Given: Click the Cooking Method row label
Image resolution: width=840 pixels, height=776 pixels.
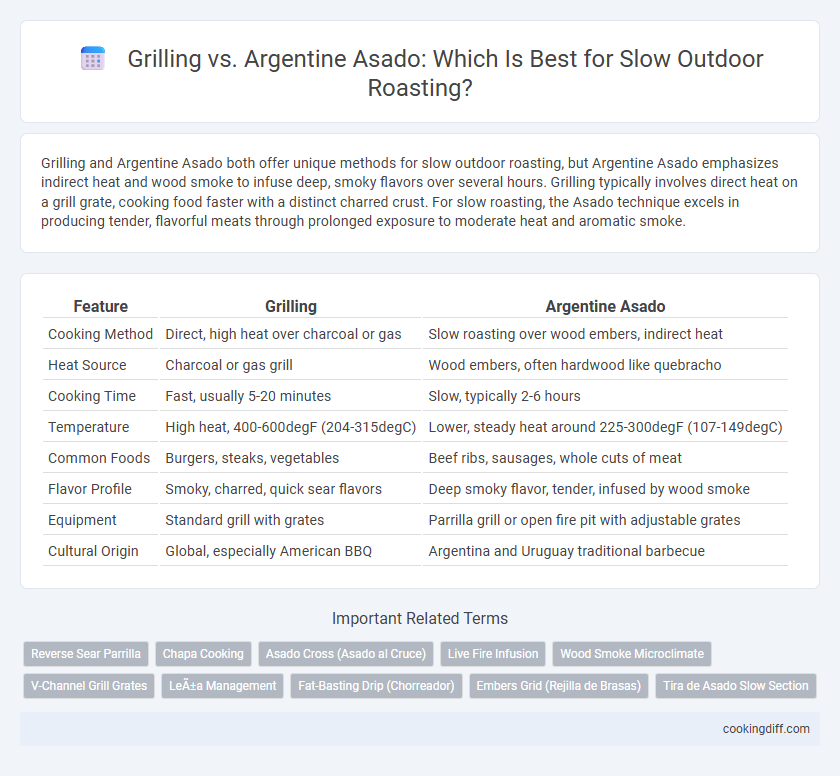Looking at the screenshot, I should coord(100,334).
